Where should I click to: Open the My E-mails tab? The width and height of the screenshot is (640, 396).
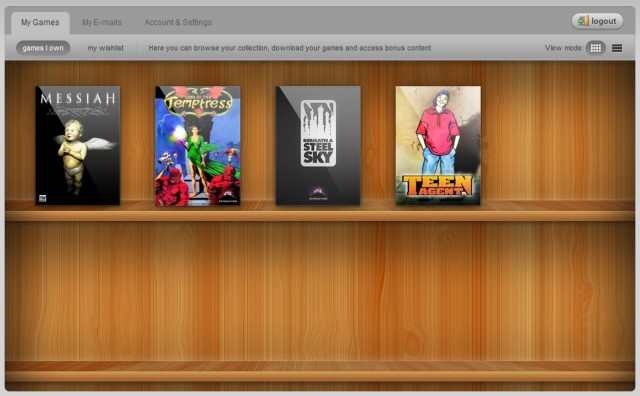[102, 22]
